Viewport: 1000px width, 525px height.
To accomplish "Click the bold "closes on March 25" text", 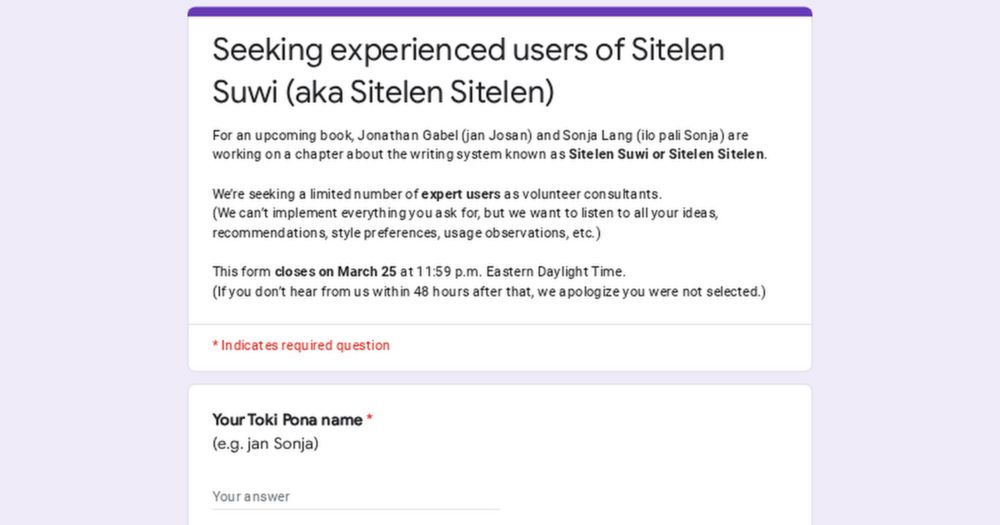I will 335,272.
